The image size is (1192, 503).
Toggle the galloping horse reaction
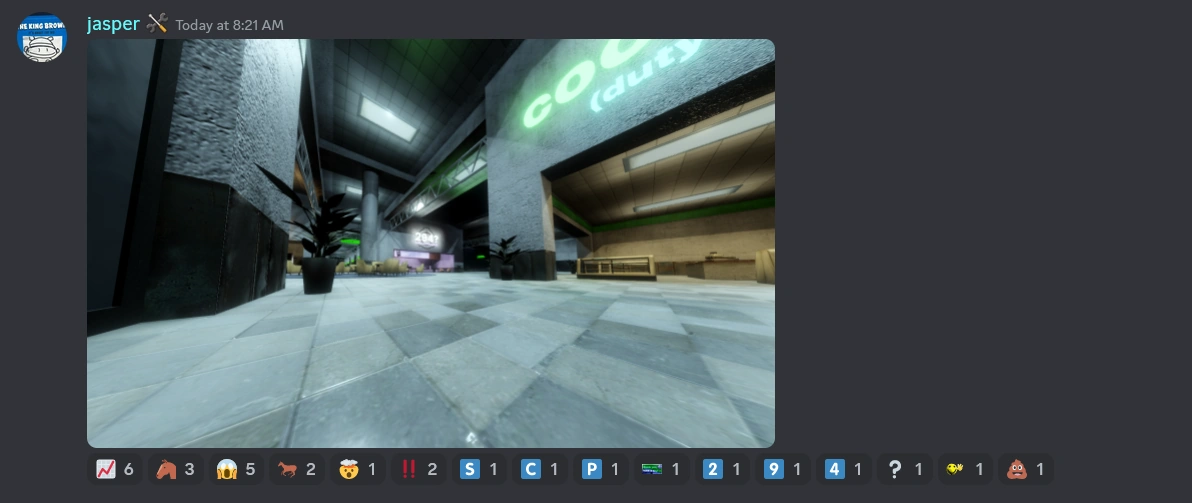point(297,470)
